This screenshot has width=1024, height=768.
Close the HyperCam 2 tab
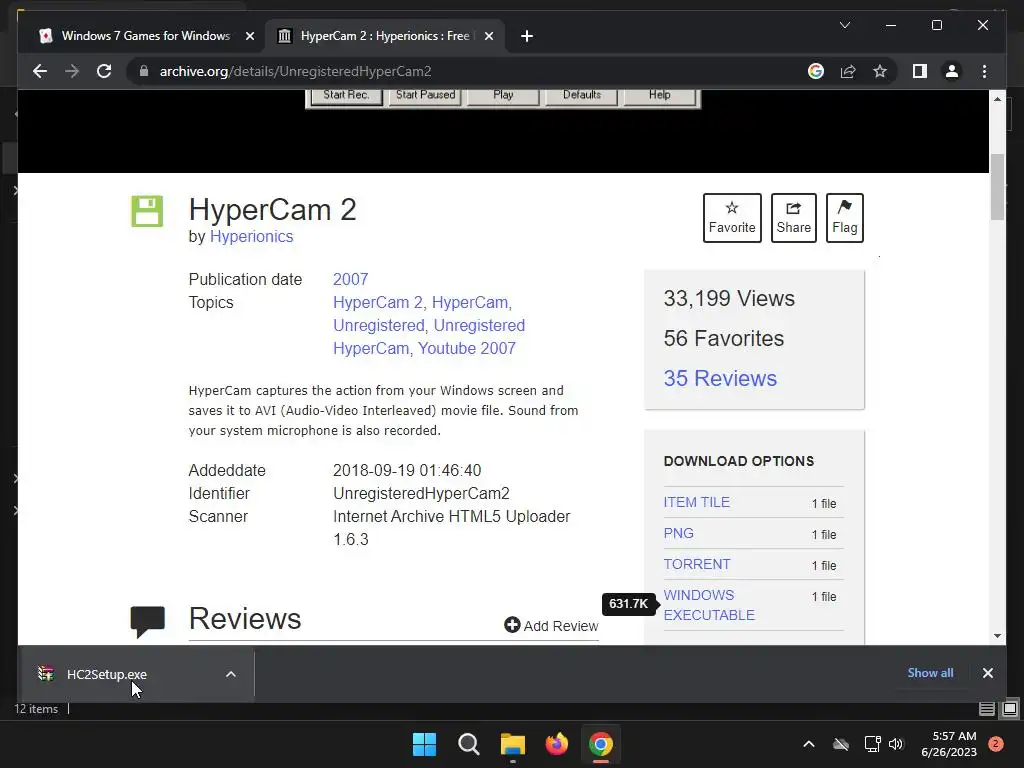488,36
